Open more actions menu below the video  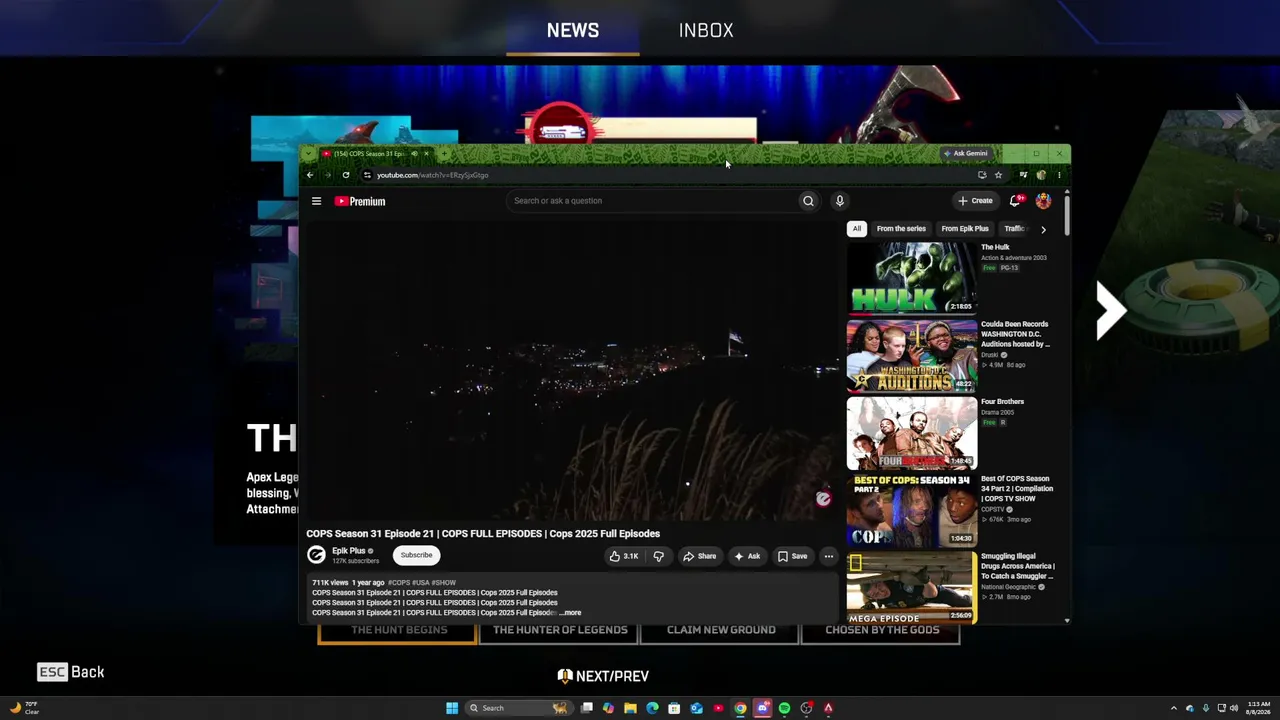pos(828,556)
